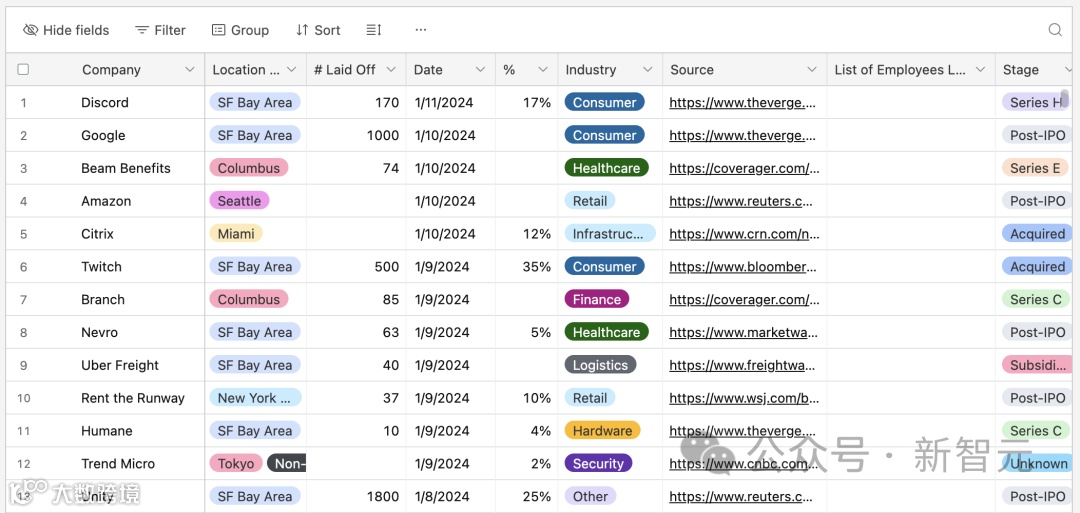Select the Infrastructure industry tag

(x=610, y=234)
